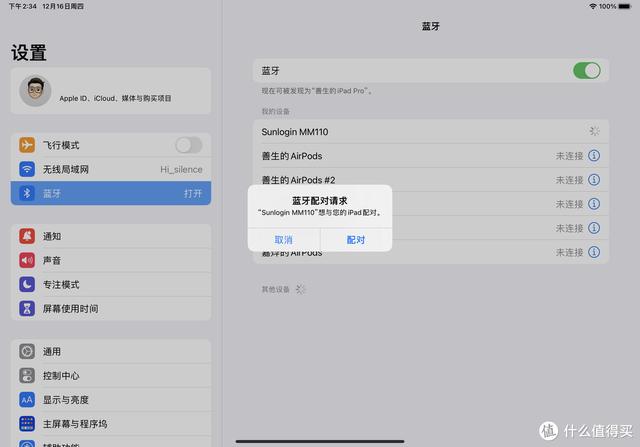Tap info icon in fourth device row
Image resolution: width=640 pixels, height=447 pixels.
click(594, 204)
